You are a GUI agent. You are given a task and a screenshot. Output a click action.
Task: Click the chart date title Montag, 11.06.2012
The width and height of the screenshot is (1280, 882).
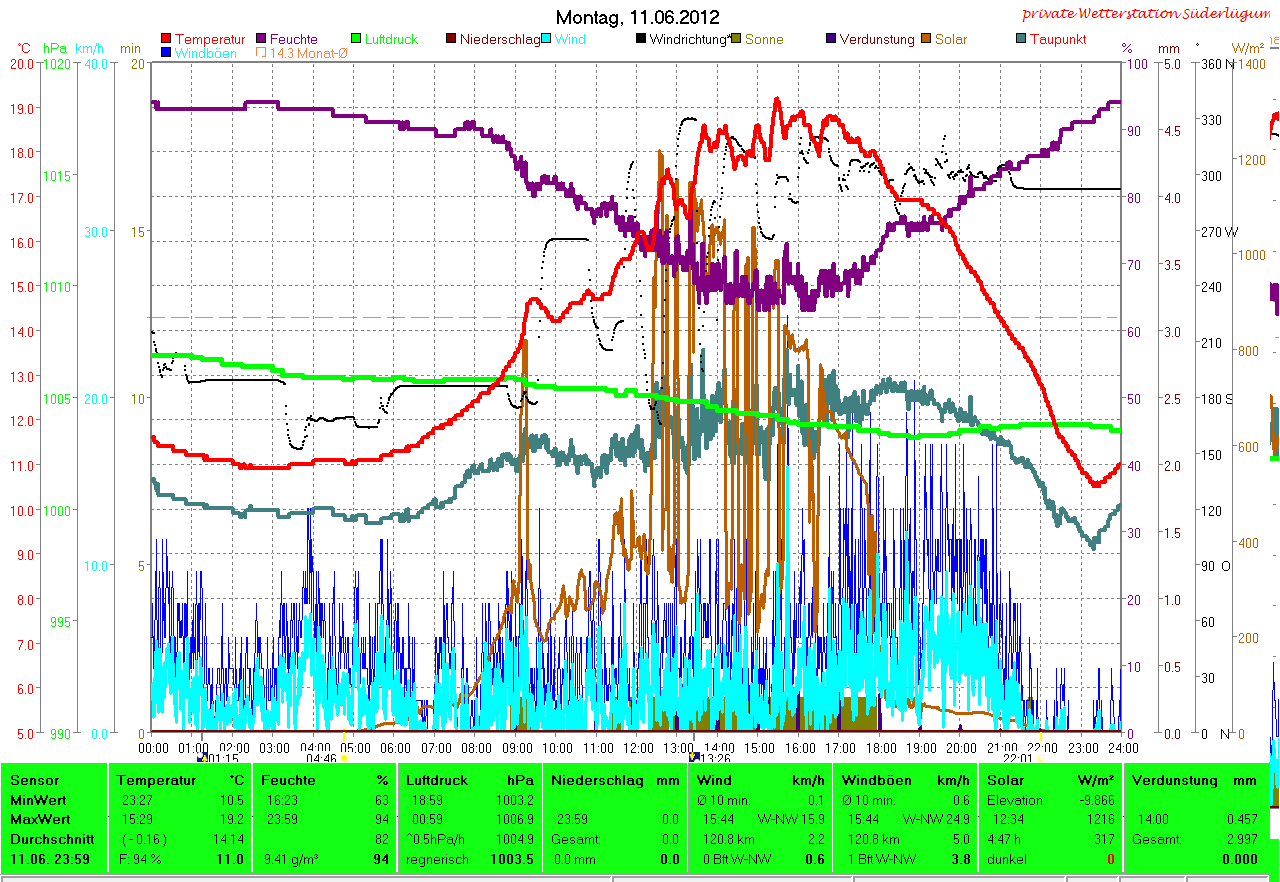637,17
